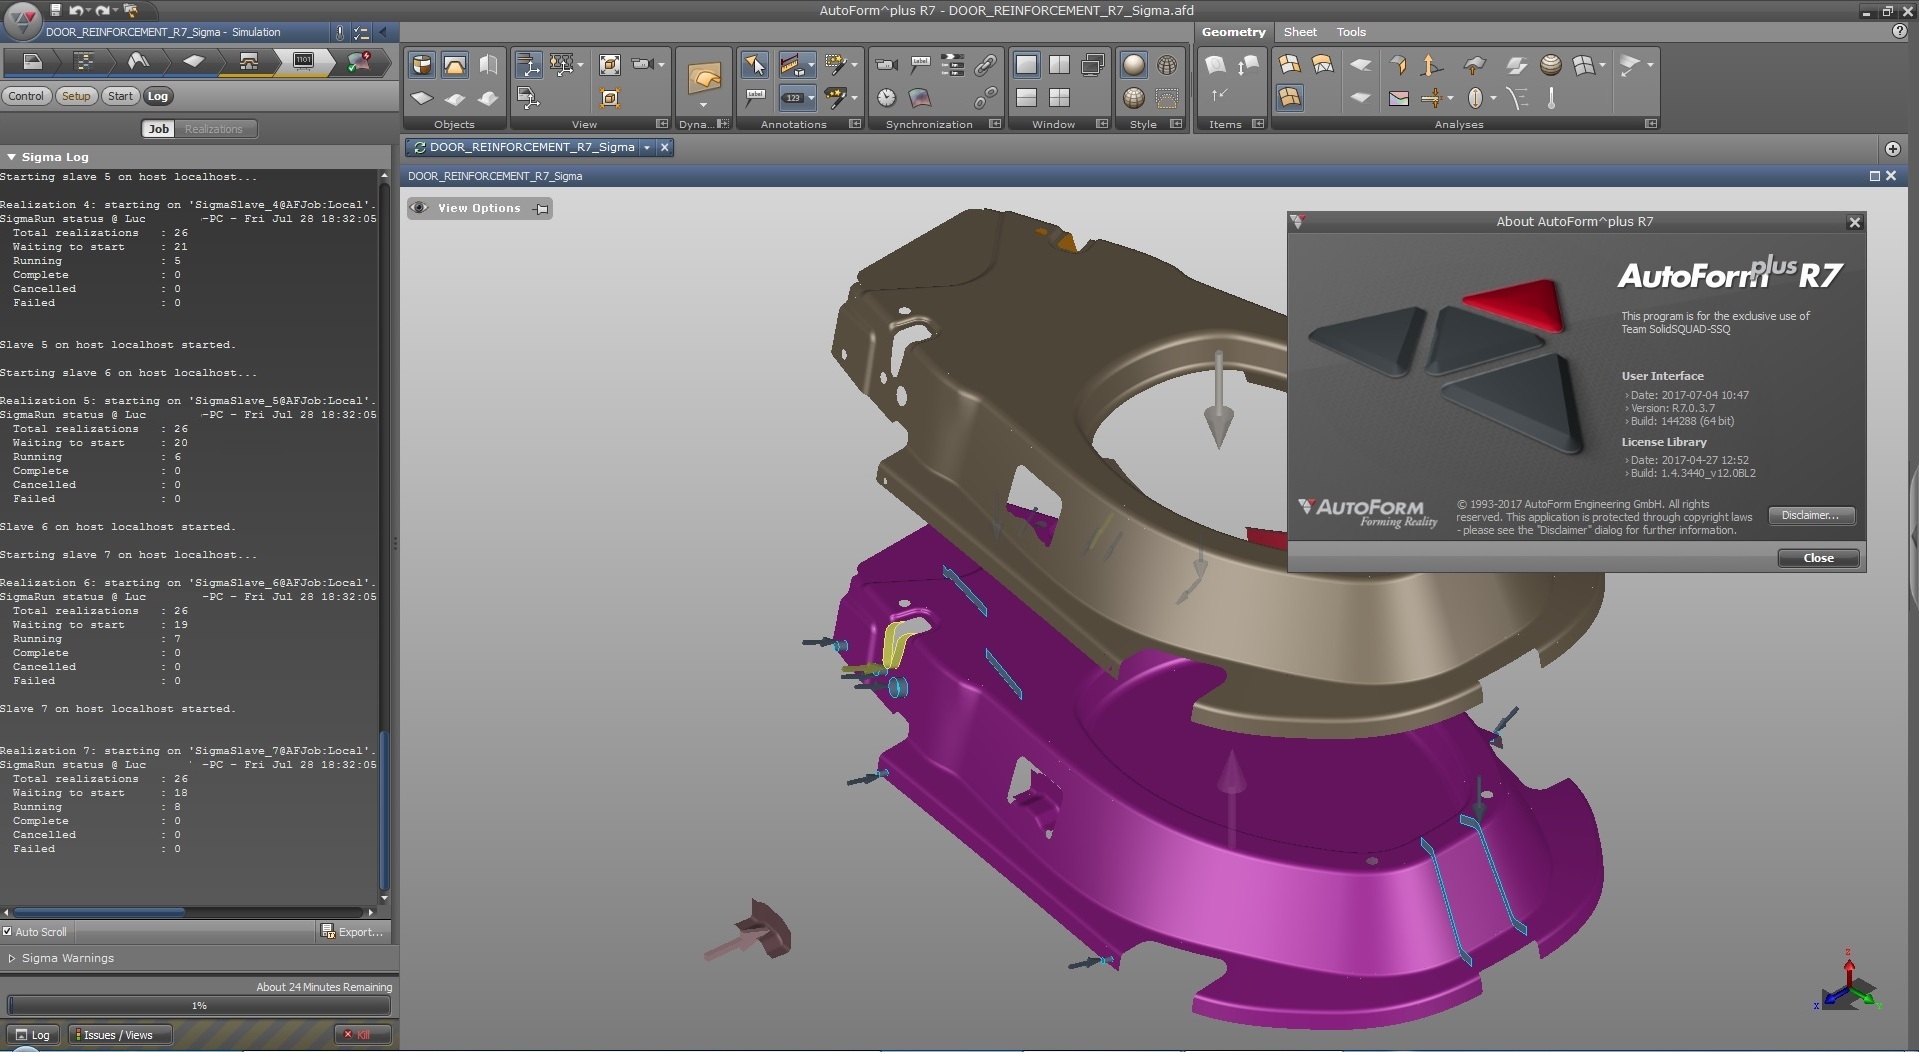The image size is (1919, 1052).
Task: Click the label annotation icon in the Annotations group
Action: 755,98
